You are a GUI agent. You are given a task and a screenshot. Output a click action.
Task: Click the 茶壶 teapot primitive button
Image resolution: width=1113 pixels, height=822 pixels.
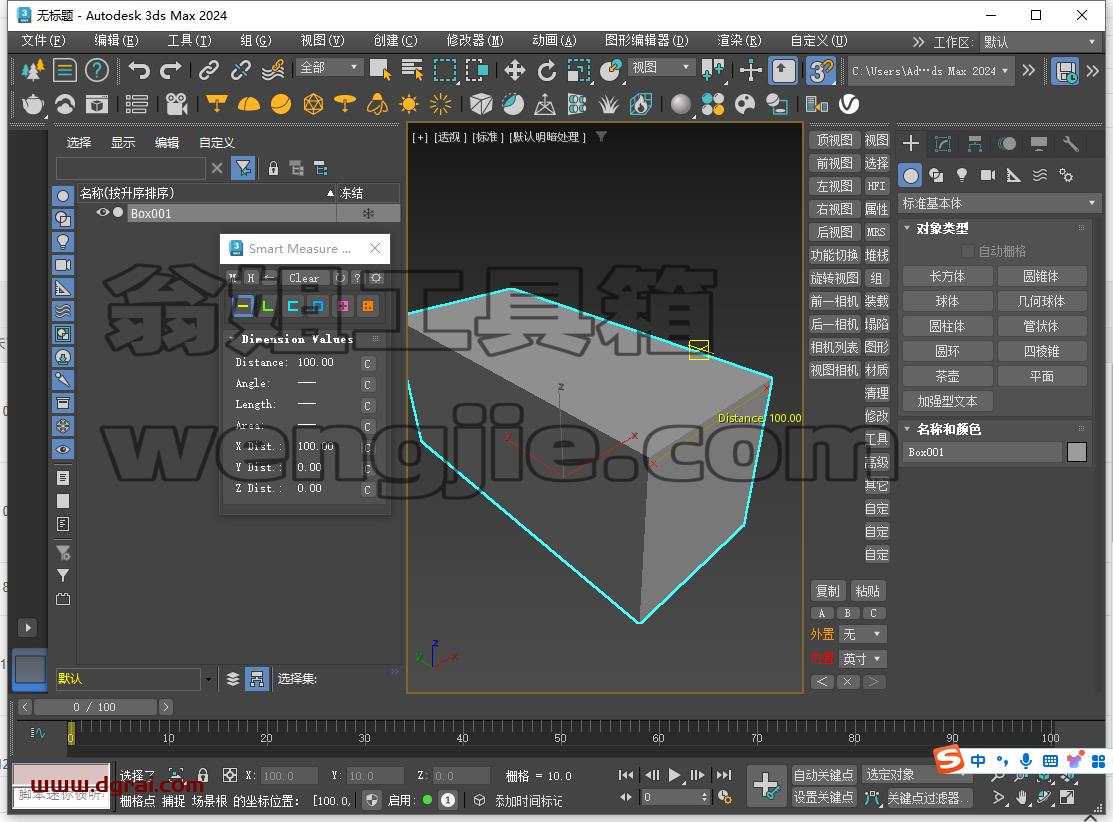(948, 376)
